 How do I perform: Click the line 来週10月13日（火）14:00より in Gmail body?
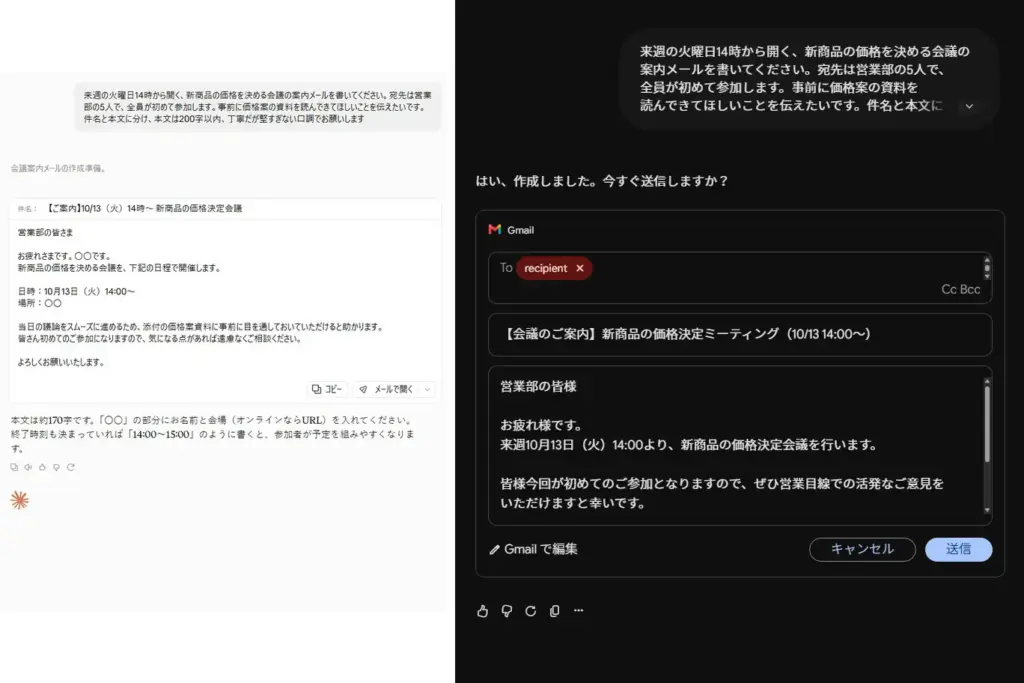[689, 445]
